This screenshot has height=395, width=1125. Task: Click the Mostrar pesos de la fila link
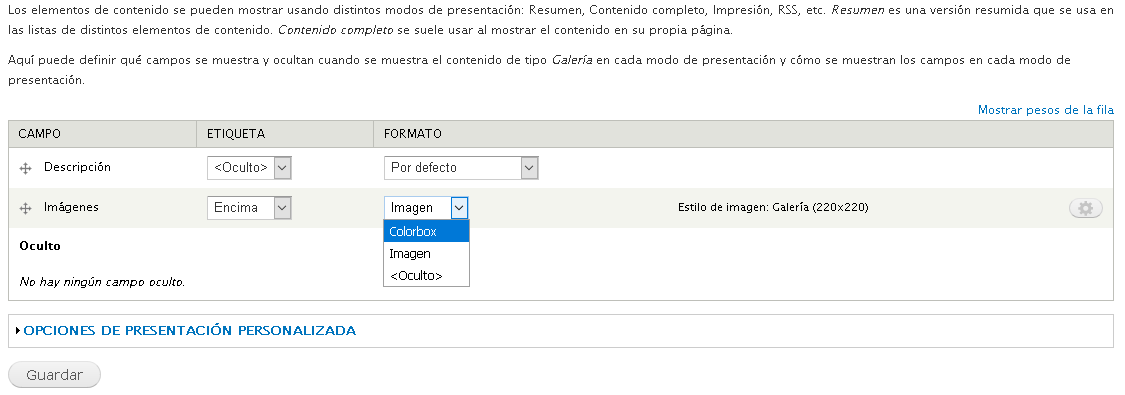[1045, 110]
